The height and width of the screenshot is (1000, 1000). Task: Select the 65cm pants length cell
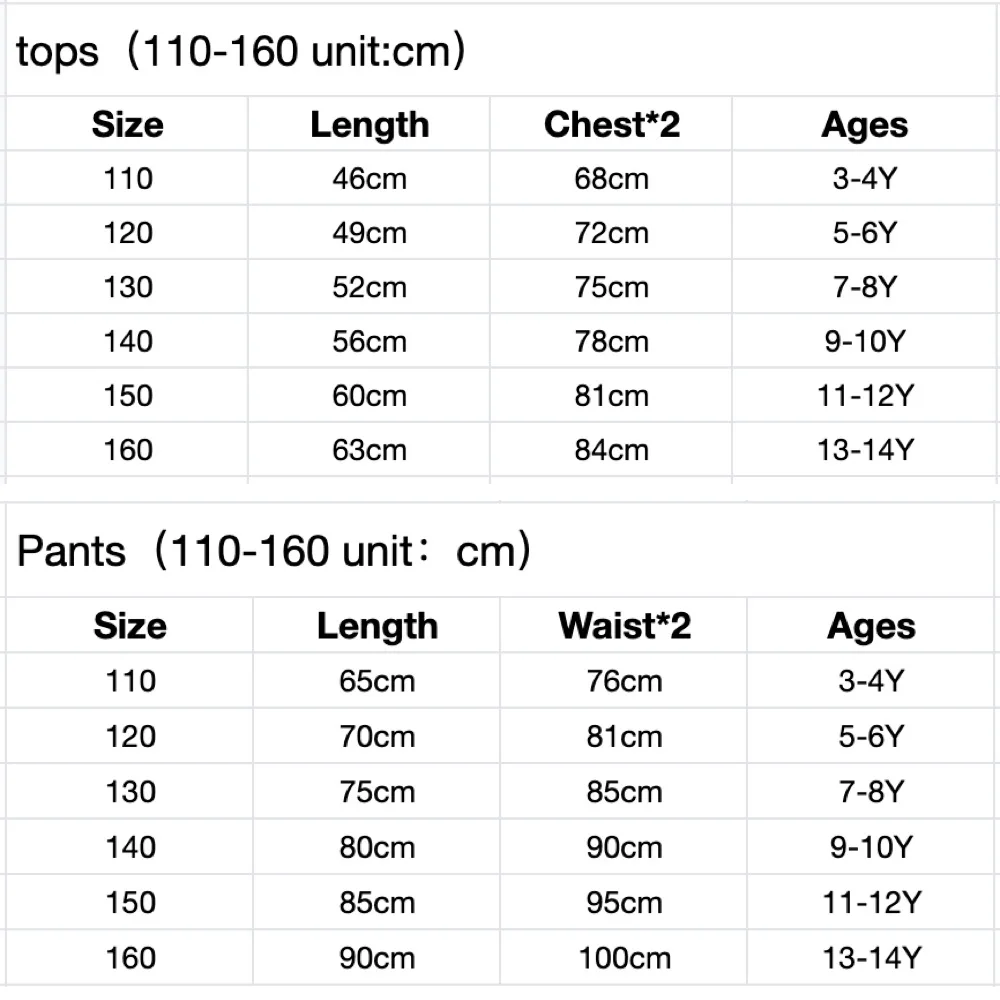pos(377,680)
